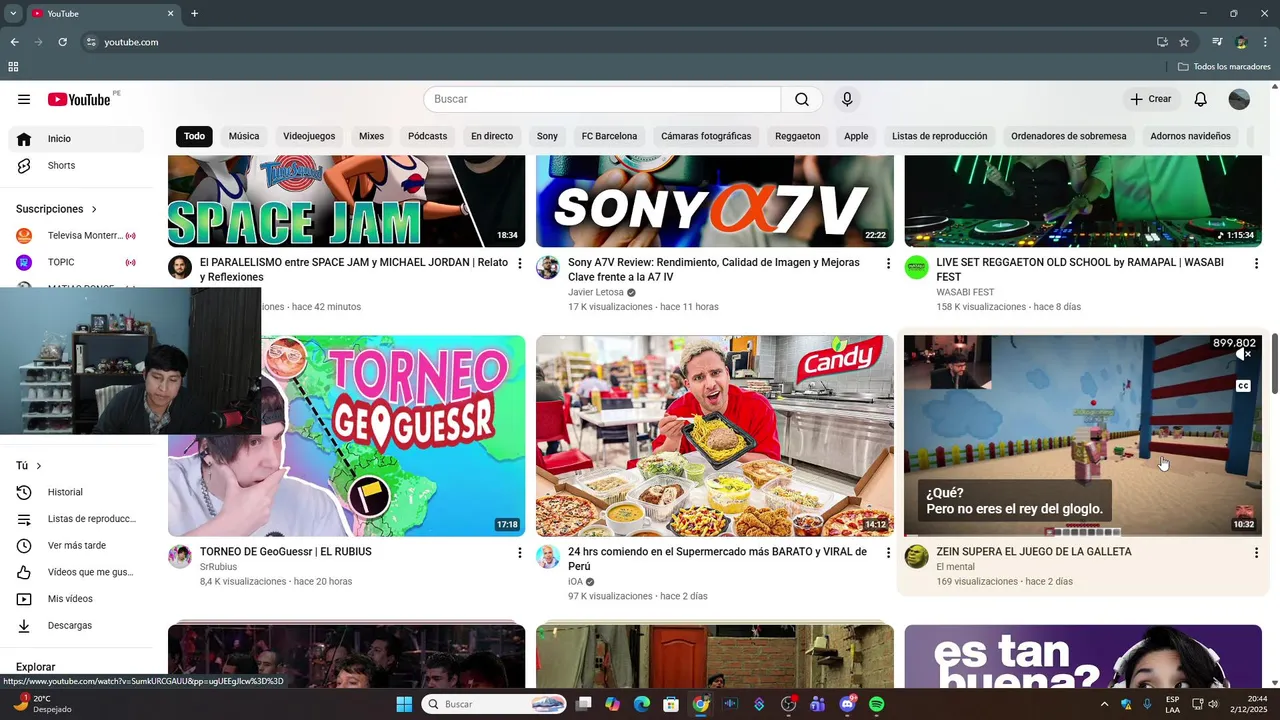The image size is (1280, 720).
Task: Reload the page in Chrome
Action: point(62,42)
